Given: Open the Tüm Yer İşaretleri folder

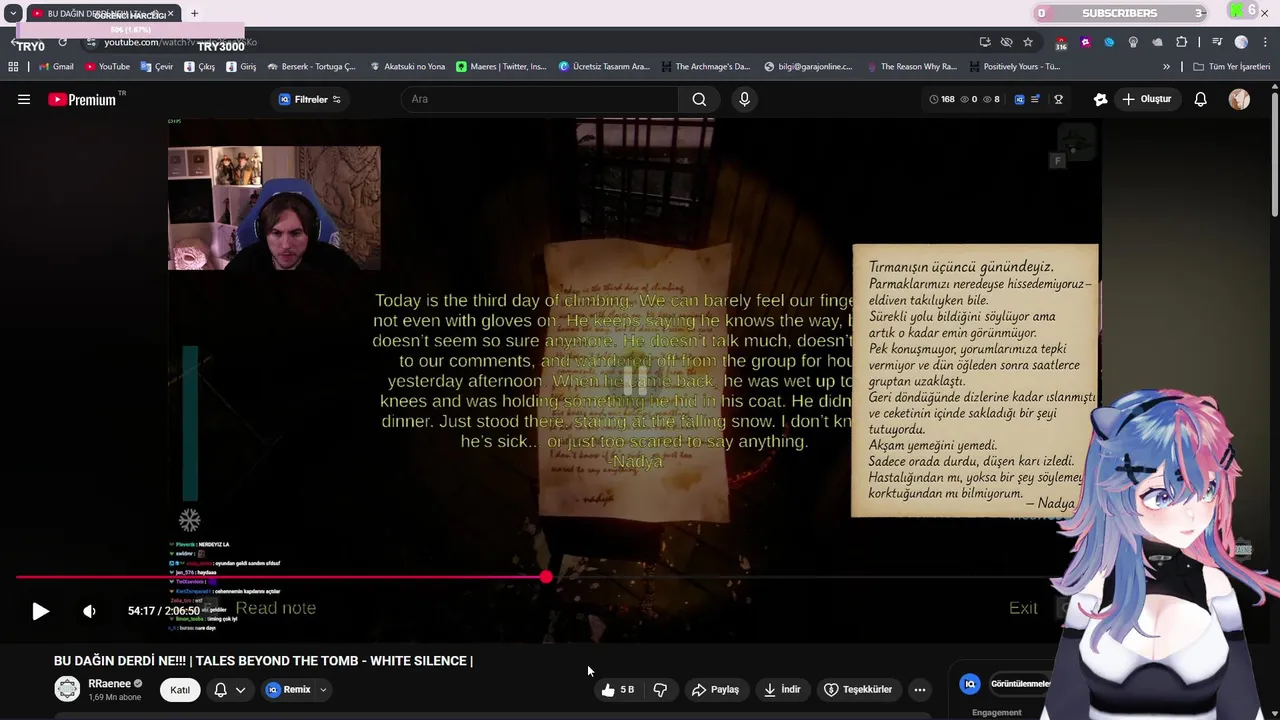Looking at the screenshot, I should click(x=1231, y=67).
